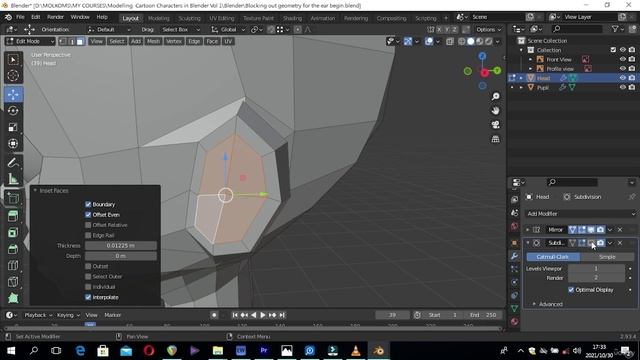Toggle the Boundary checkbox
Image resolution: width=640 pixels, height=360 pixels.
click(x=88, y=204)
